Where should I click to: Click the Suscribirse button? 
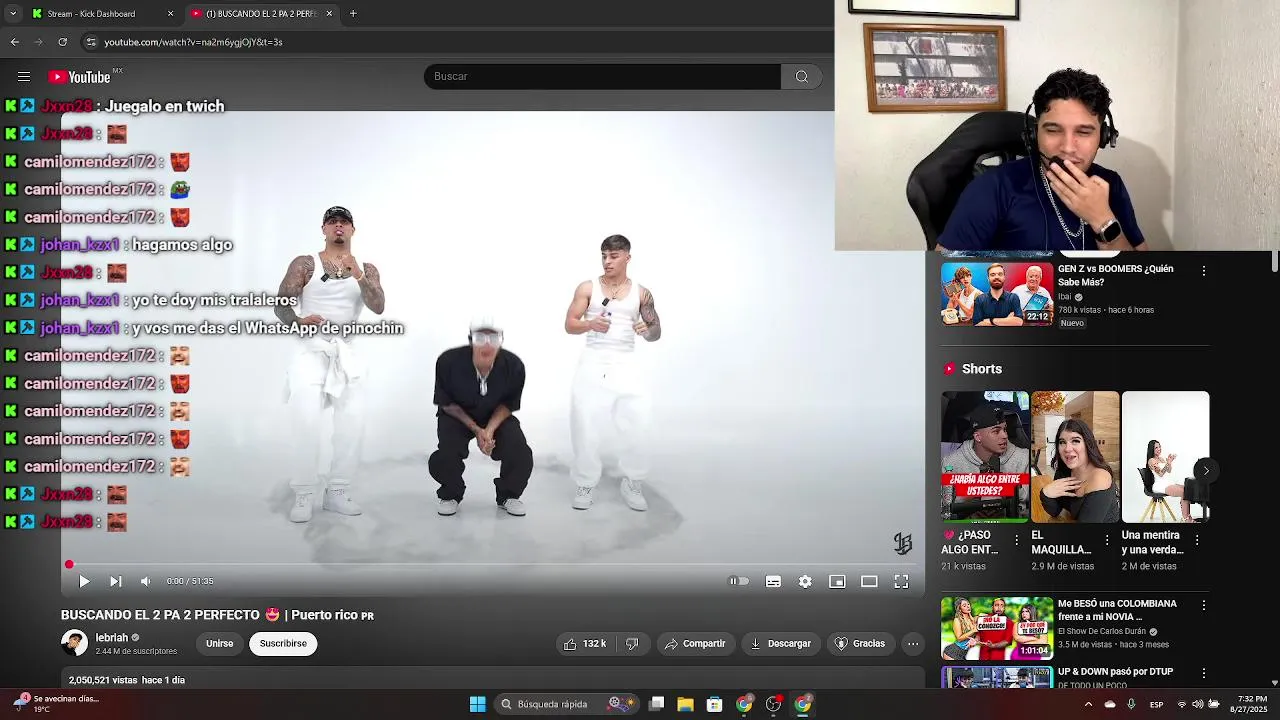[x=283, y=644]
